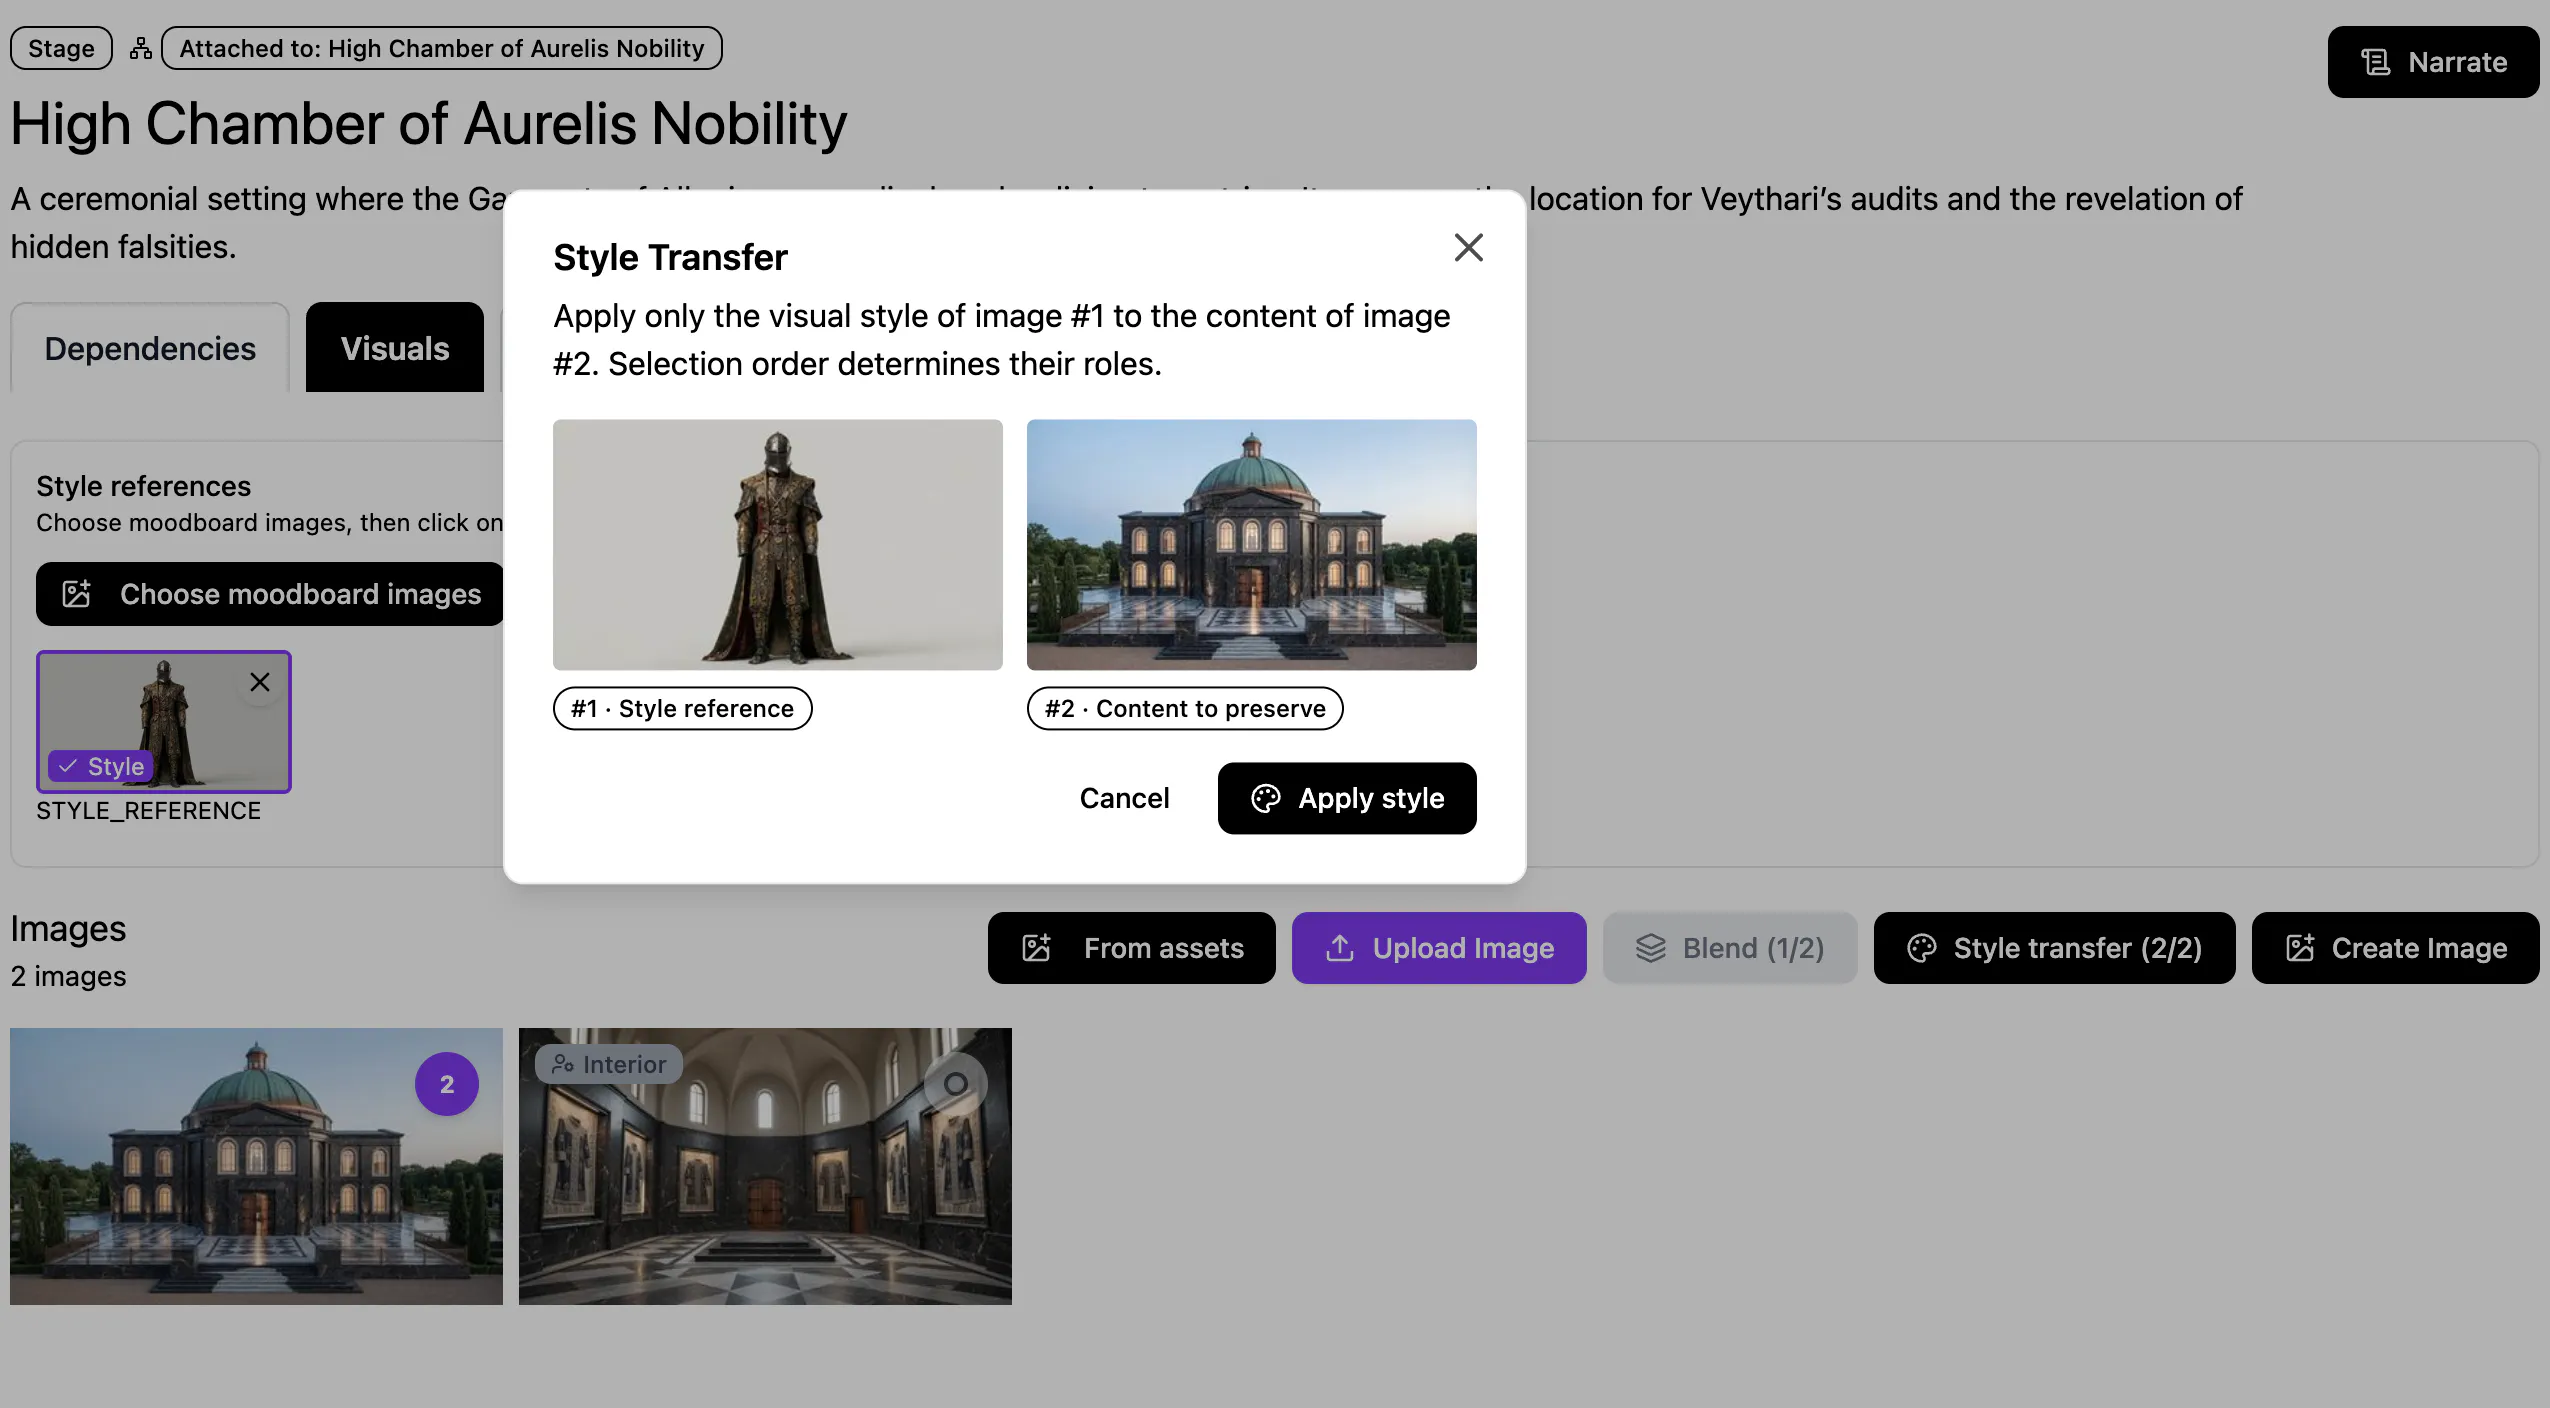Close the Style Transfer dialog

(1468, 247)
